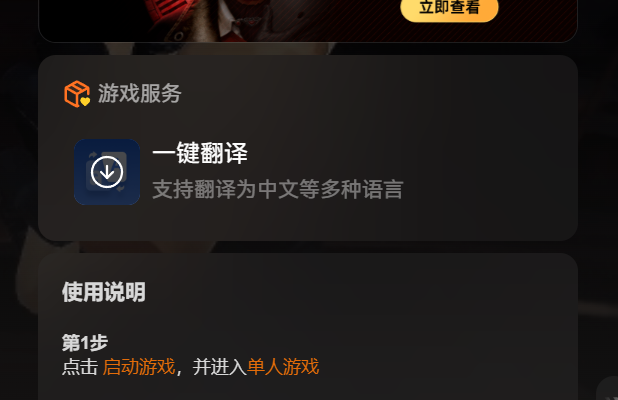Click the small yellow heart badge on box icon
The height and width of the screenshot is (400, 618).
pos(85,102)
